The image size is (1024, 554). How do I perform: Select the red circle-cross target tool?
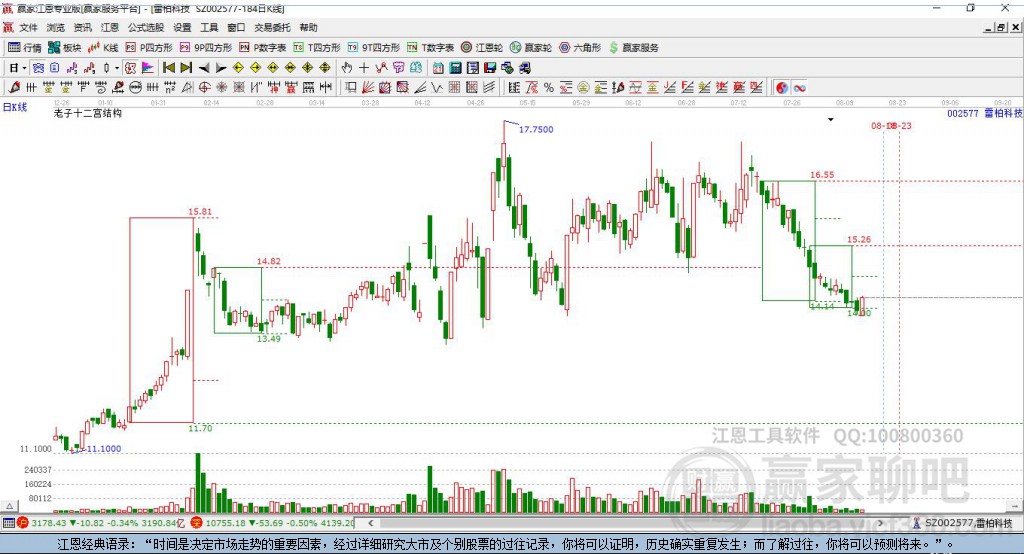tap(204, 88)
